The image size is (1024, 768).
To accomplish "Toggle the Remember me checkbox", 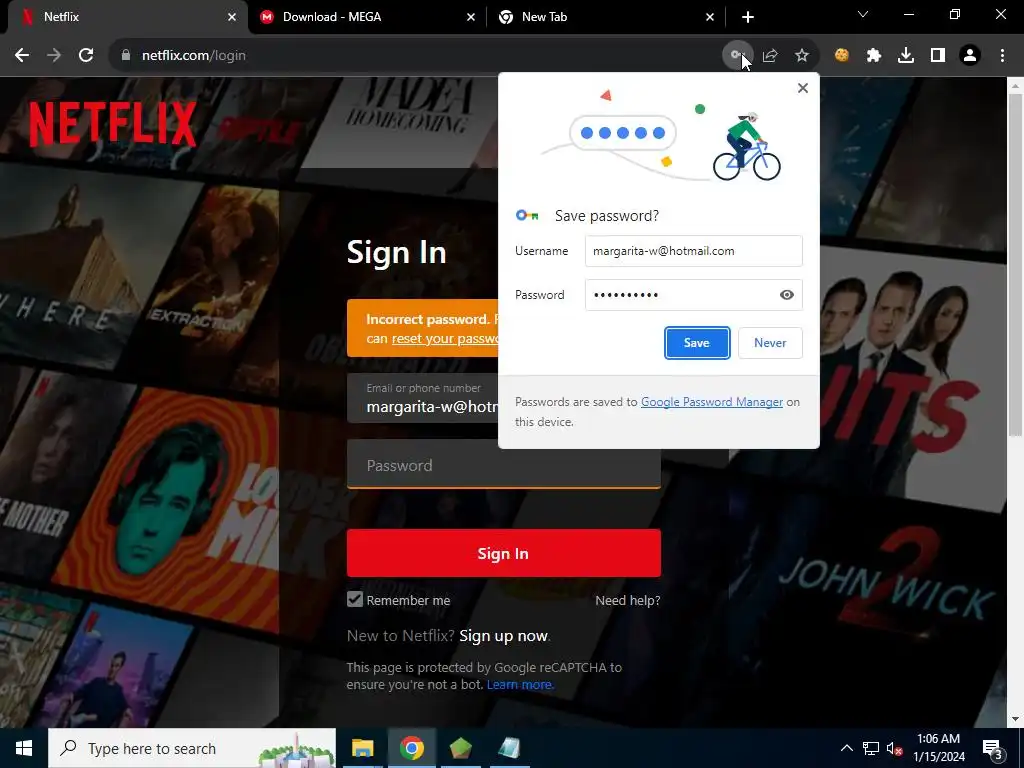I will (355, 600).
